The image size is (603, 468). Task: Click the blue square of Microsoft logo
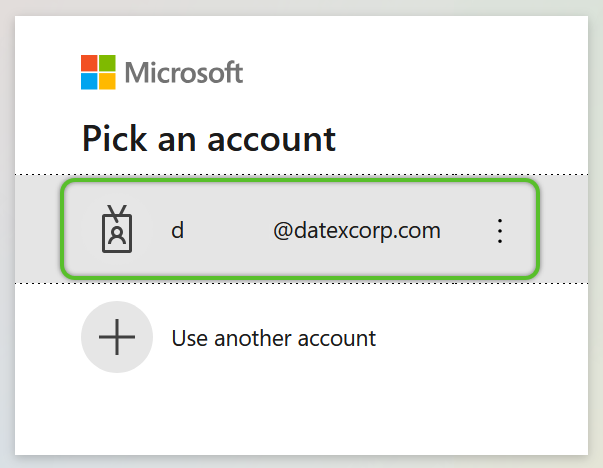point(89,82)
